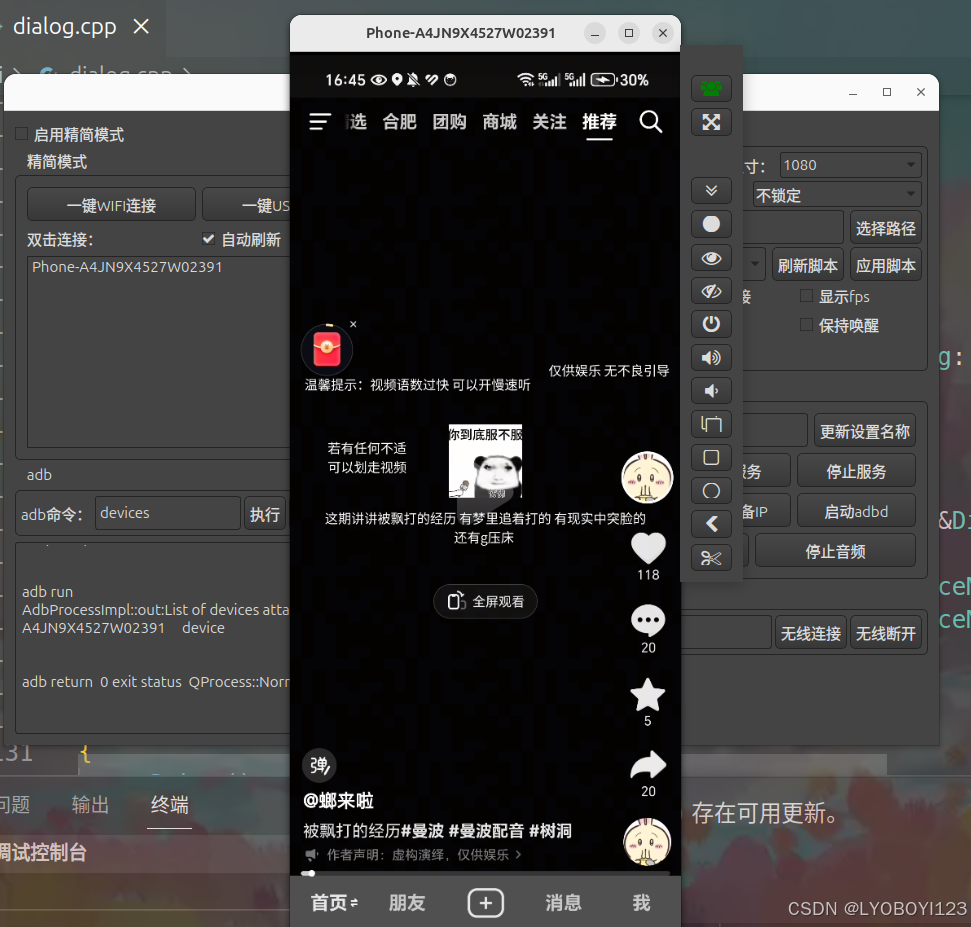The width and height of the screenshot is (971, 927).
Task: Click the green group control icon in toolbar
Action: 711,89
